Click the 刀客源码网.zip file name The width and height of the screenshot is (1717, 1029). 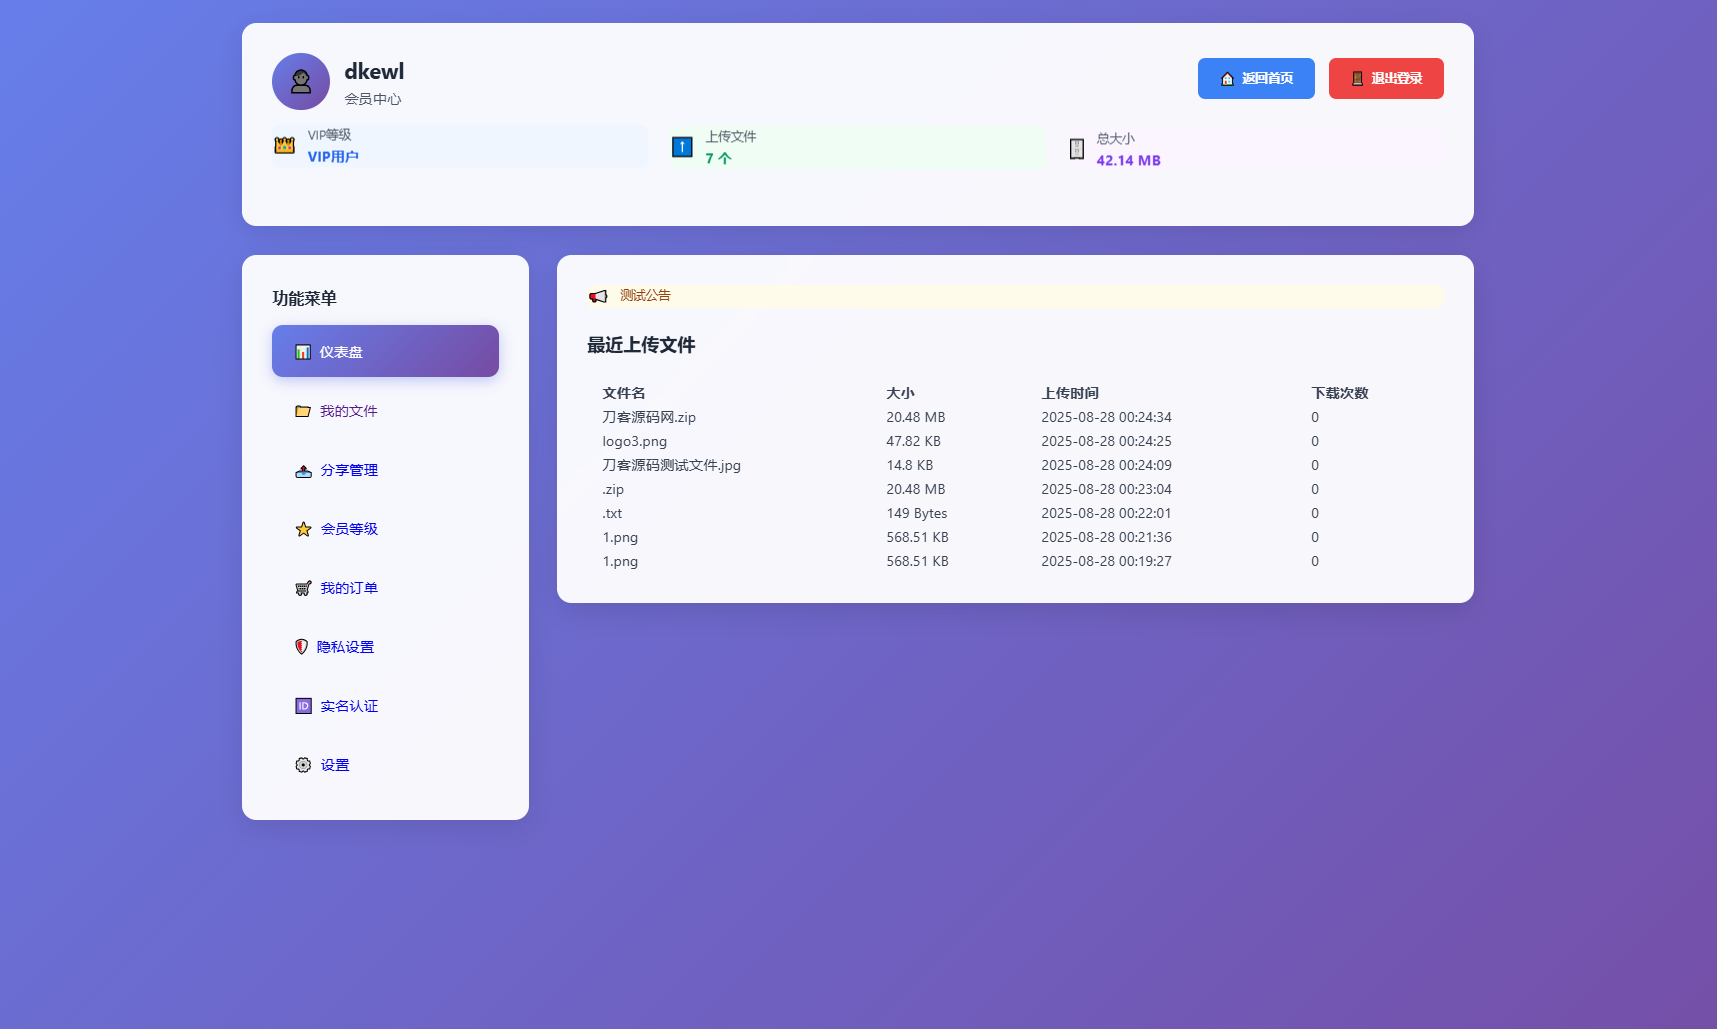649,417
